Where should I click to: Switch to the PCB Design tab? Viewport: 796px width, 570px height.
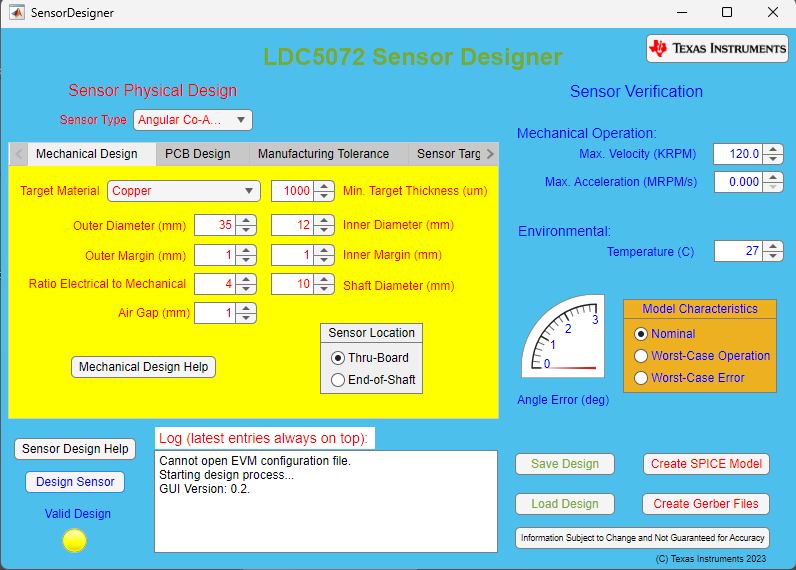[x=197, y=154]
